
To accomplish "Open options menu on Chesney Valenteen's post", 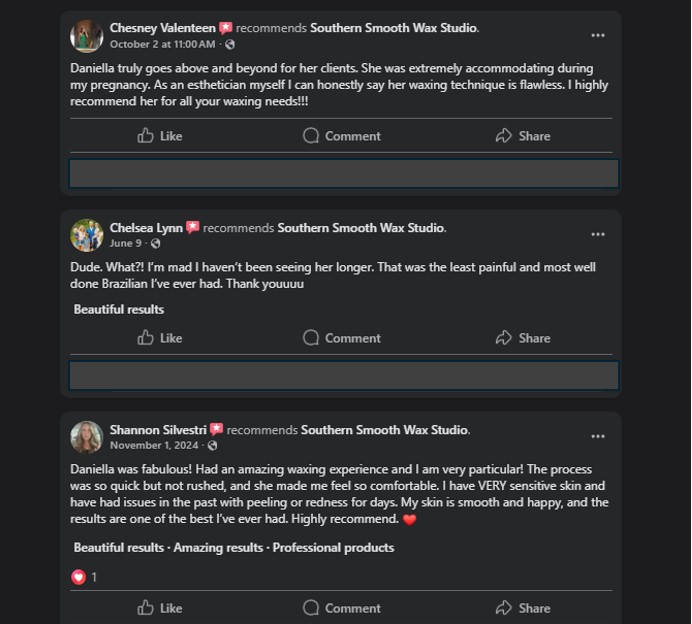I will point(598,35).
